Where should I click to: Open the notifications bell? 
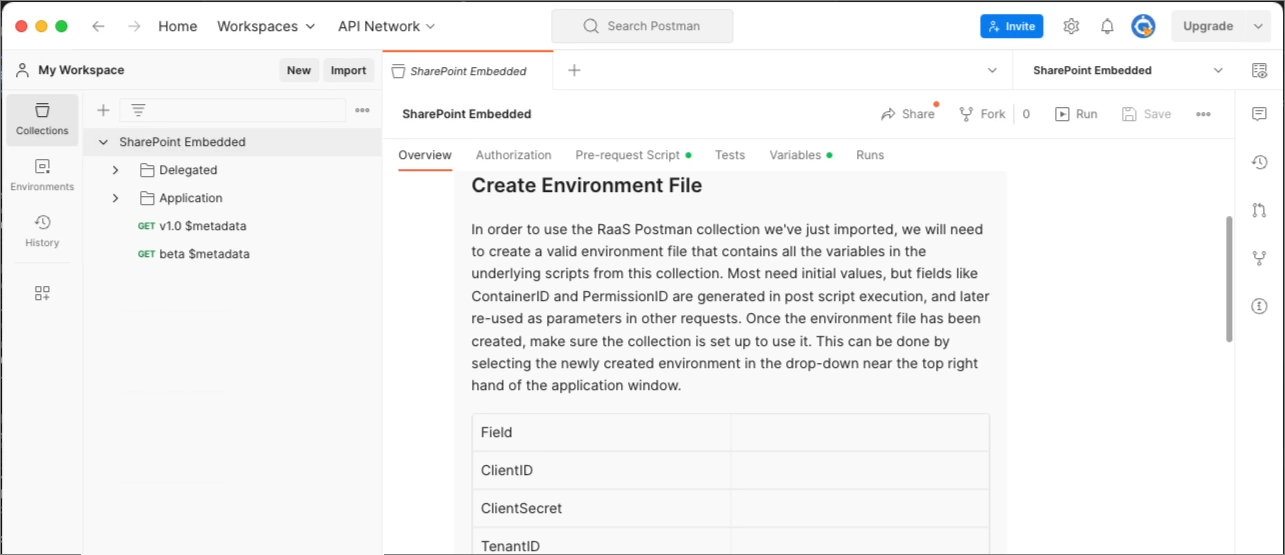click(1107, 26)
